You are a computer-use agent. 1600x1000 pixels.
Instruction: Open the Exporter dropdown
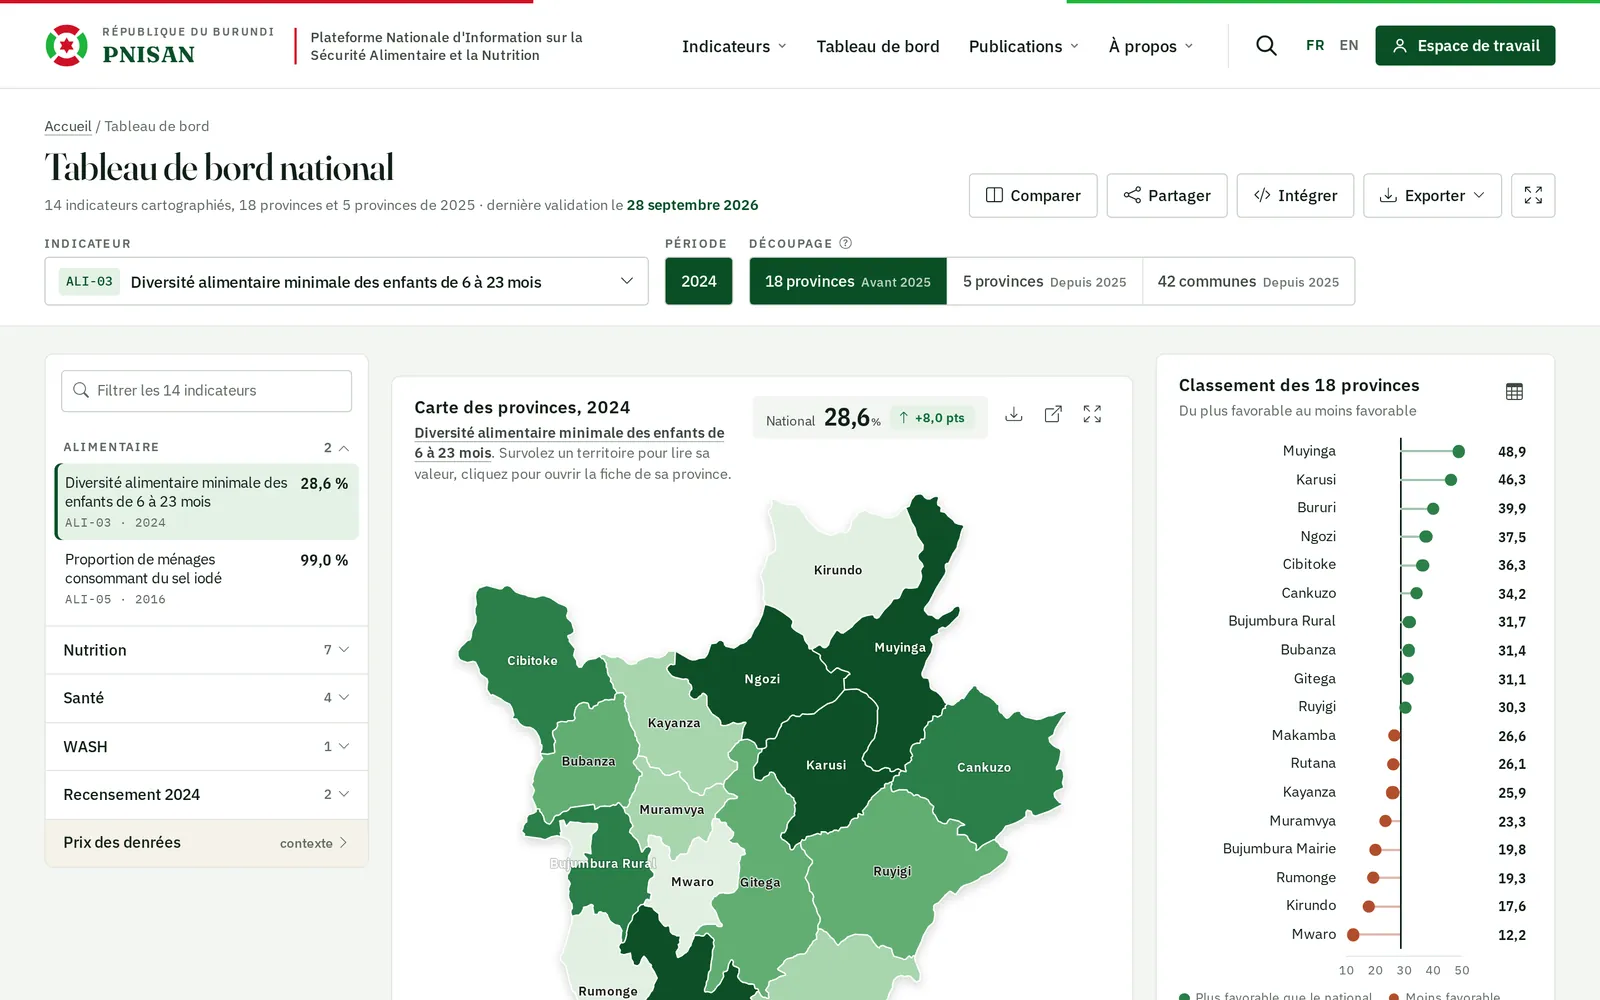(x=1432, y=195)
